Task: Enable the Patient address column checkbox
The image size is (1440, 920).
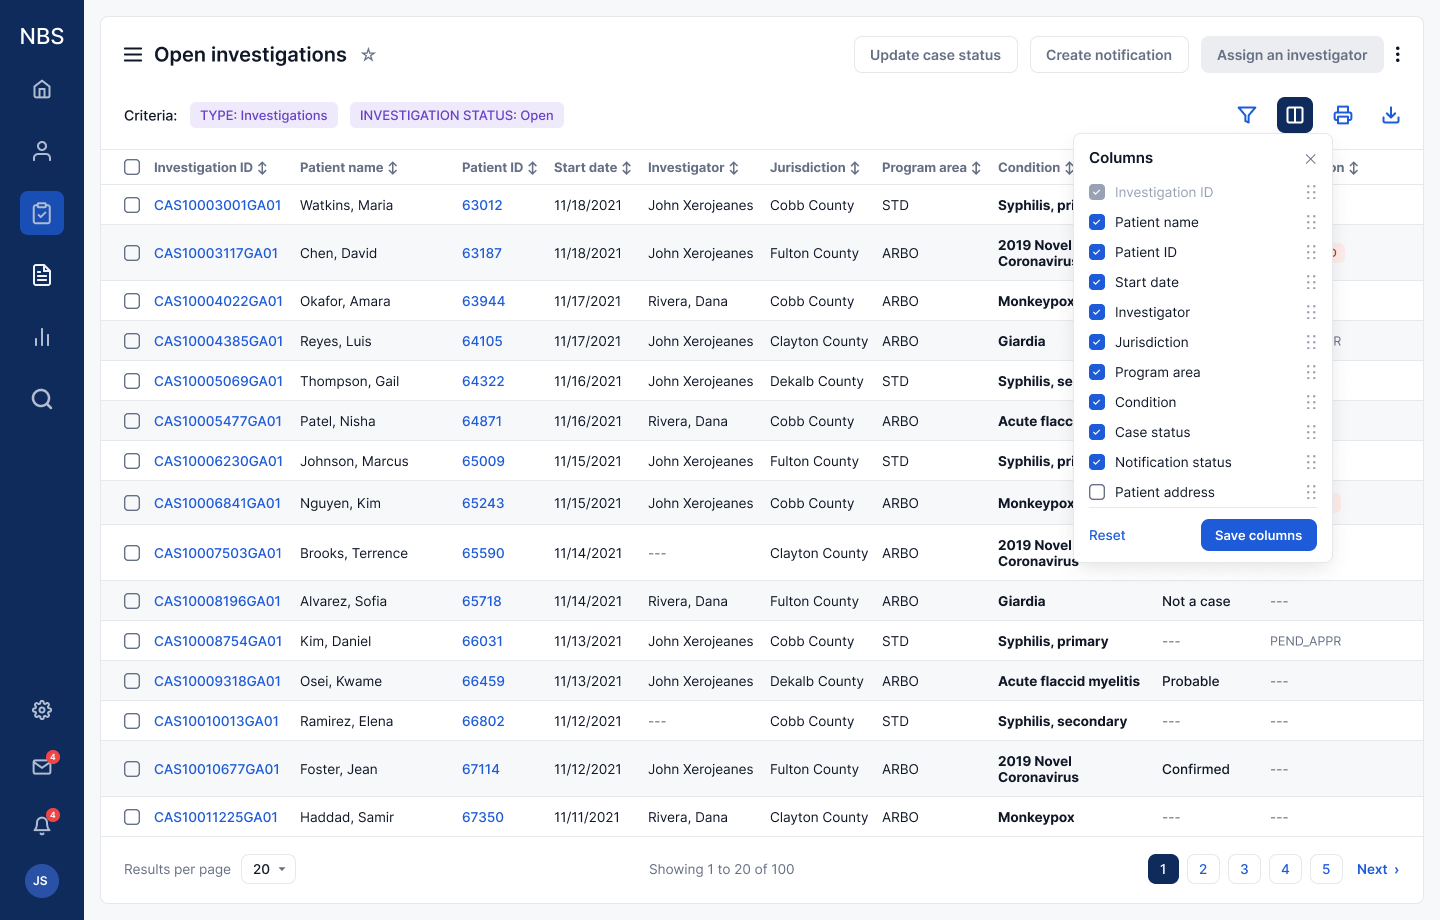Action: click(x=1097, y=492)
